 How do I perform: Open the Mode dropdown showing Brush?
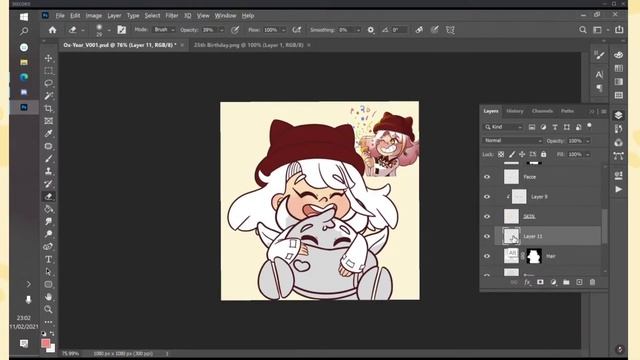tap(164, 30)
